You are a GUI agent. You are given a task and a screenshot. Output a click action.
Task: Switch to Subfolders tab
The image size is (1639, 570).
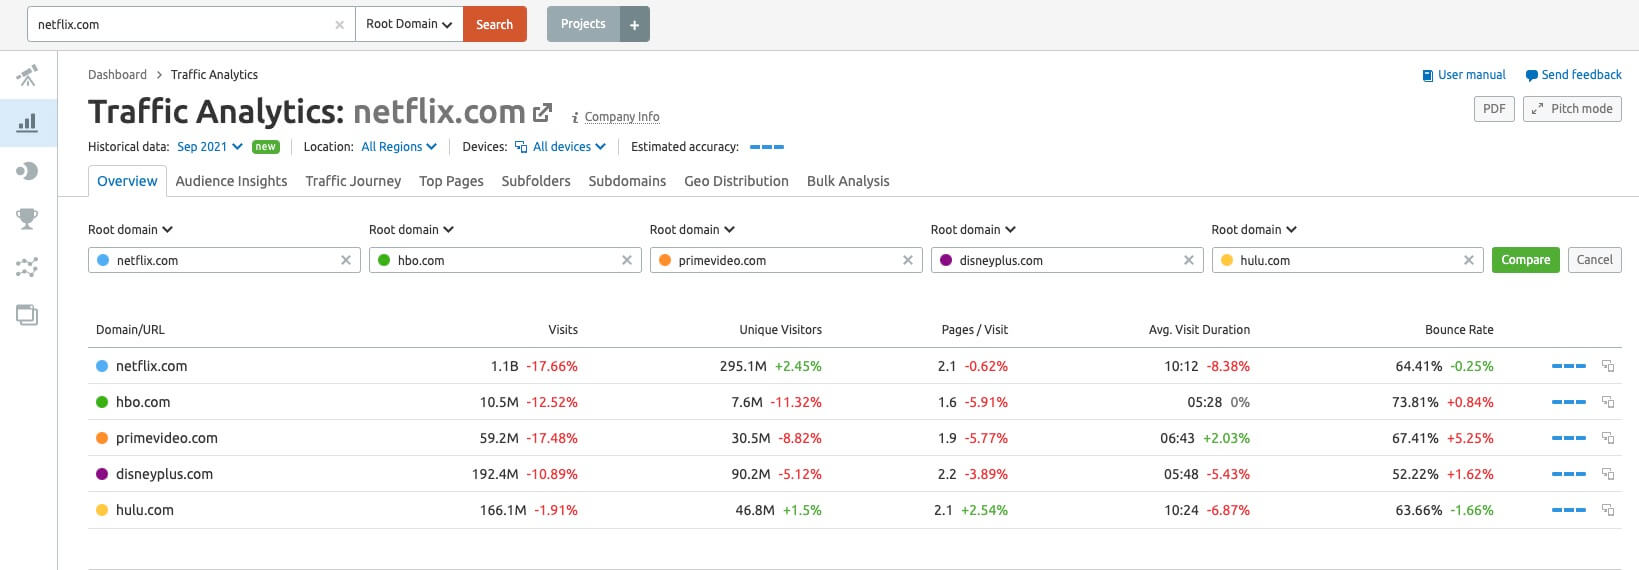(x=536, y=181)
